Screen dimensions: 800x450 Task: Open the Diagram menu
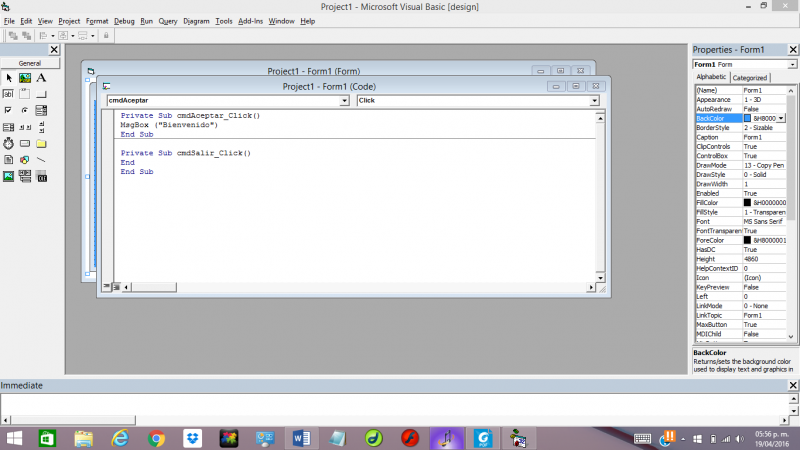196,21
